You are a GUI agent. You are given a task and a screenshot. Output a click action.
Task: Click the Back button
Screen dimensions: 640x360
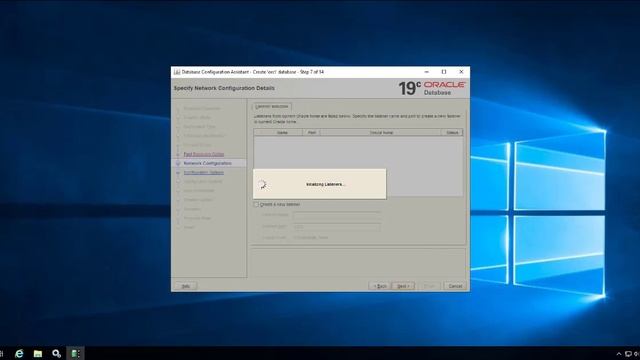[380, 286]
